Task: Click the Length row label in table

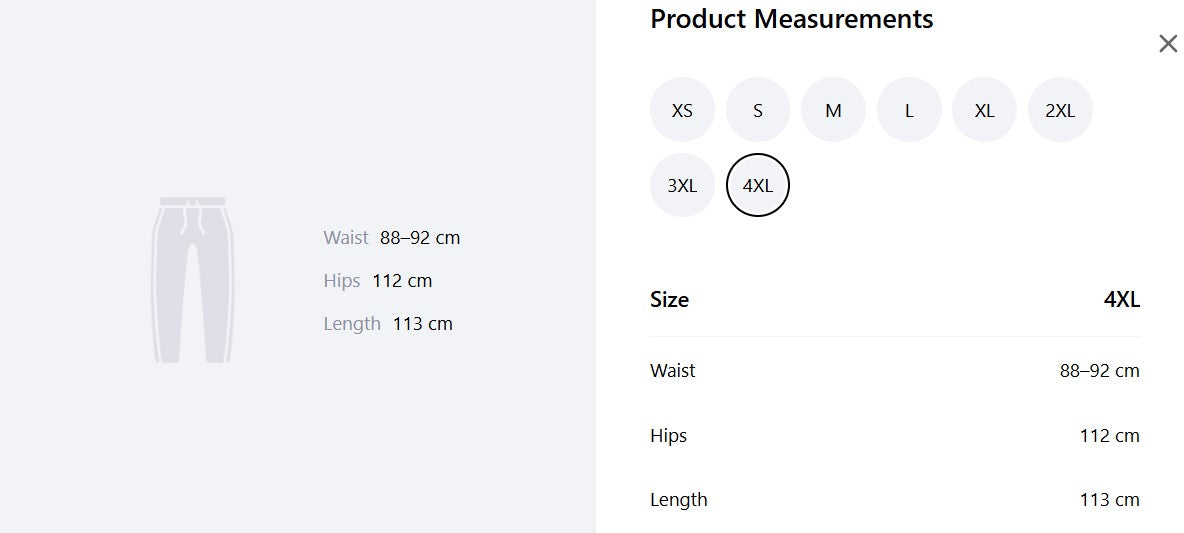Action: [x=679, y=500]
